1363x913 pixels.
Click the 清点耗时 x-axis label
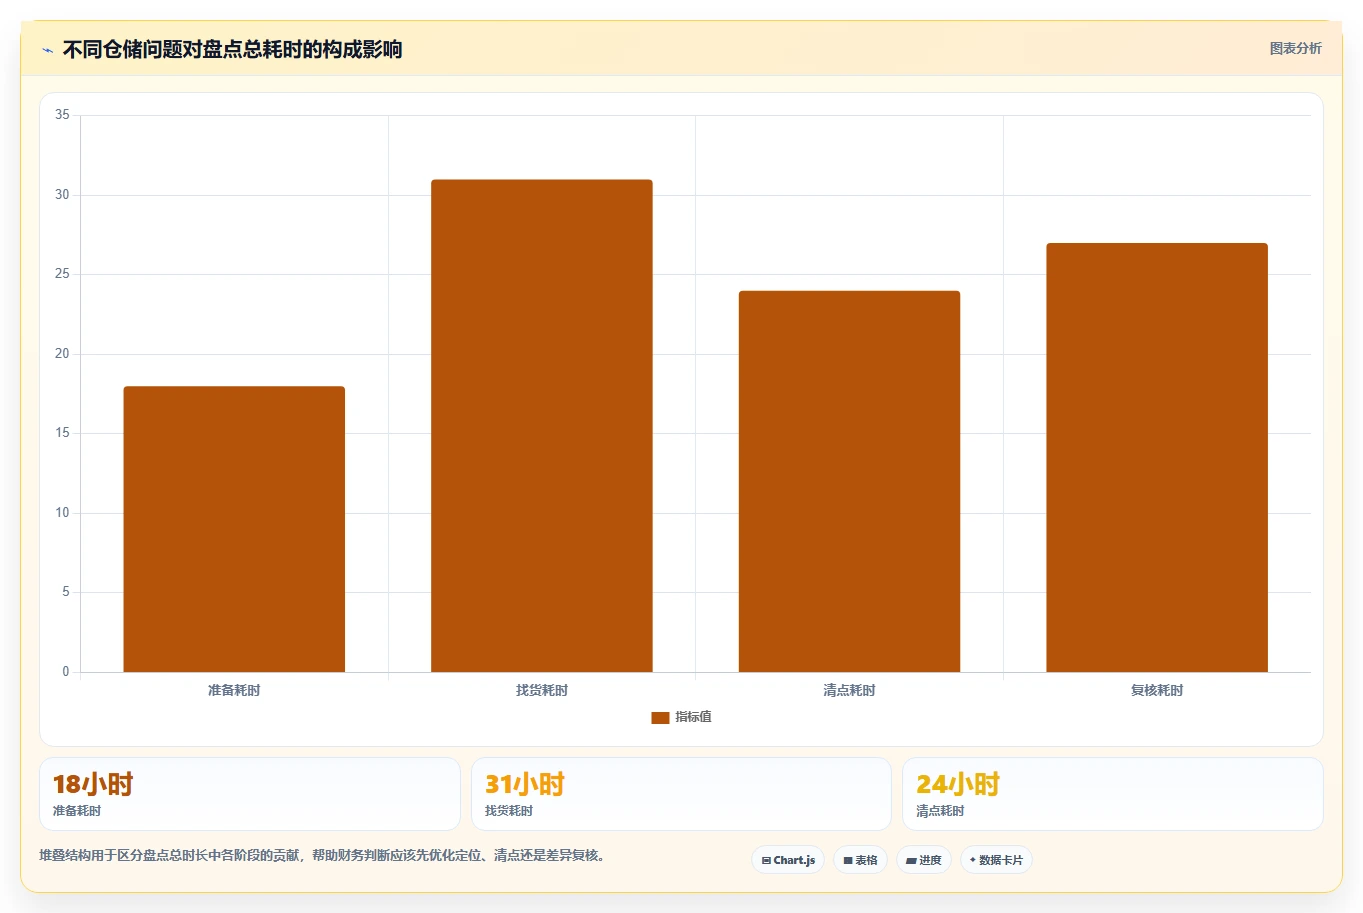point(849,690)
